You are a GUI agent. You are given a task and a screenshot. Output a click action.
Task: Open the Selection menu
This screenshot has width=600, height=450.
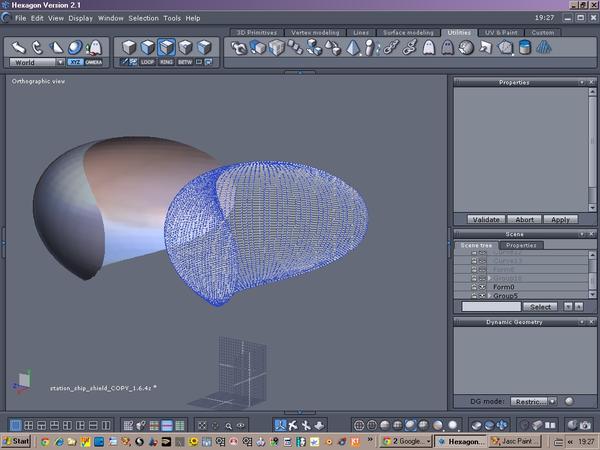[x=143, y=18]
